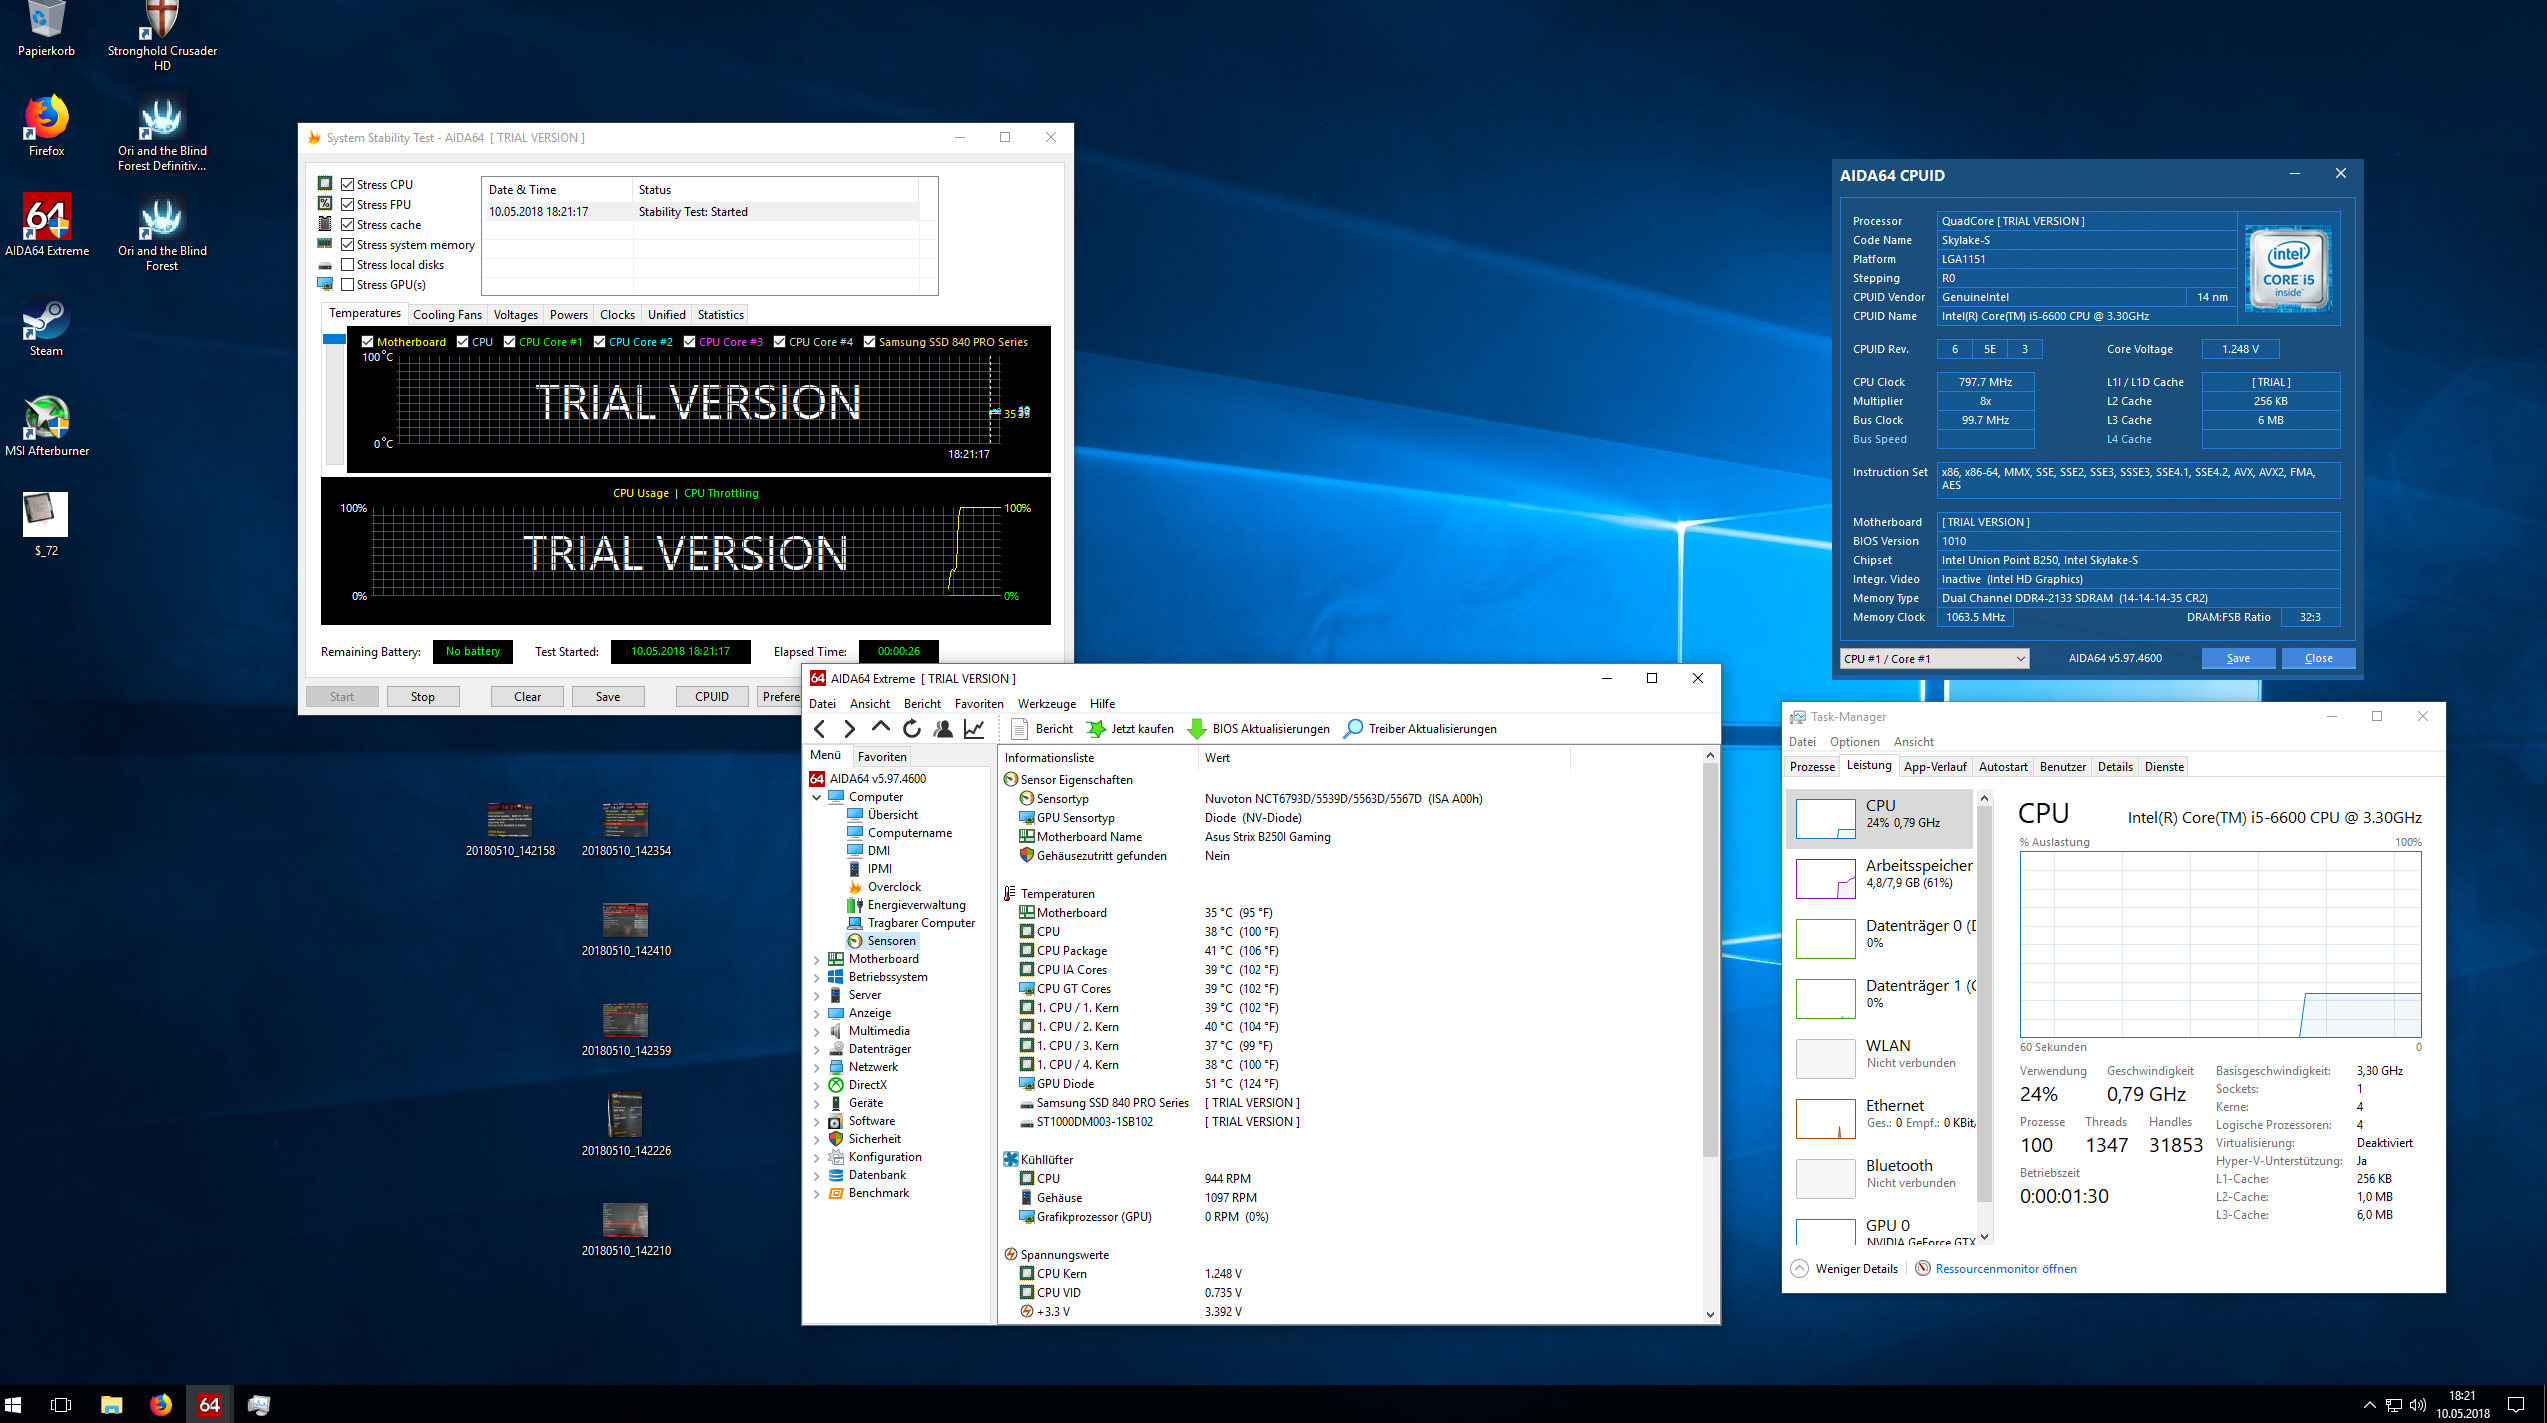The height and width of the screenshot is (1423, 2547).
Task: Click the BIOS Aktualisierungen green arrow icon
Action: coord(1196,729)
